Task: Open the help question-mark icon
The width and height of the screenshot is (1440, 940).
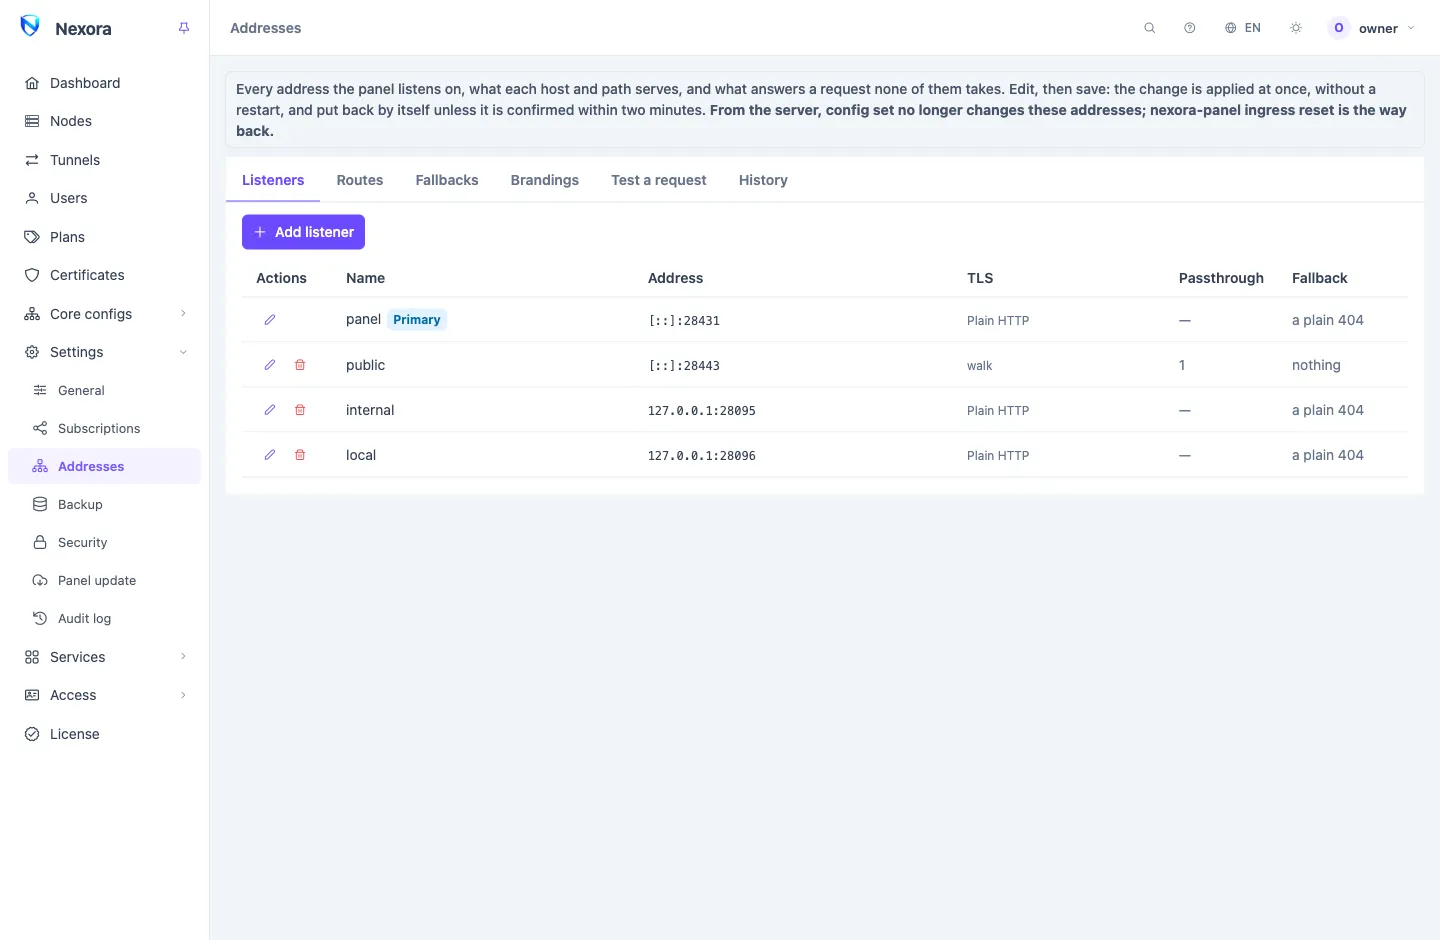Action: click(x=1190, y=28)
